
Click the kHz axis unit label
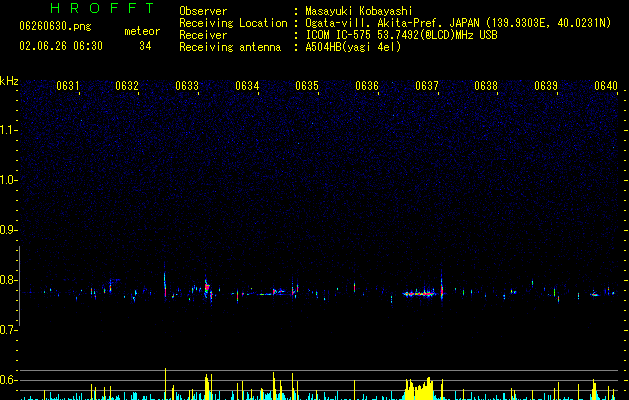click(x=9, y=81)
